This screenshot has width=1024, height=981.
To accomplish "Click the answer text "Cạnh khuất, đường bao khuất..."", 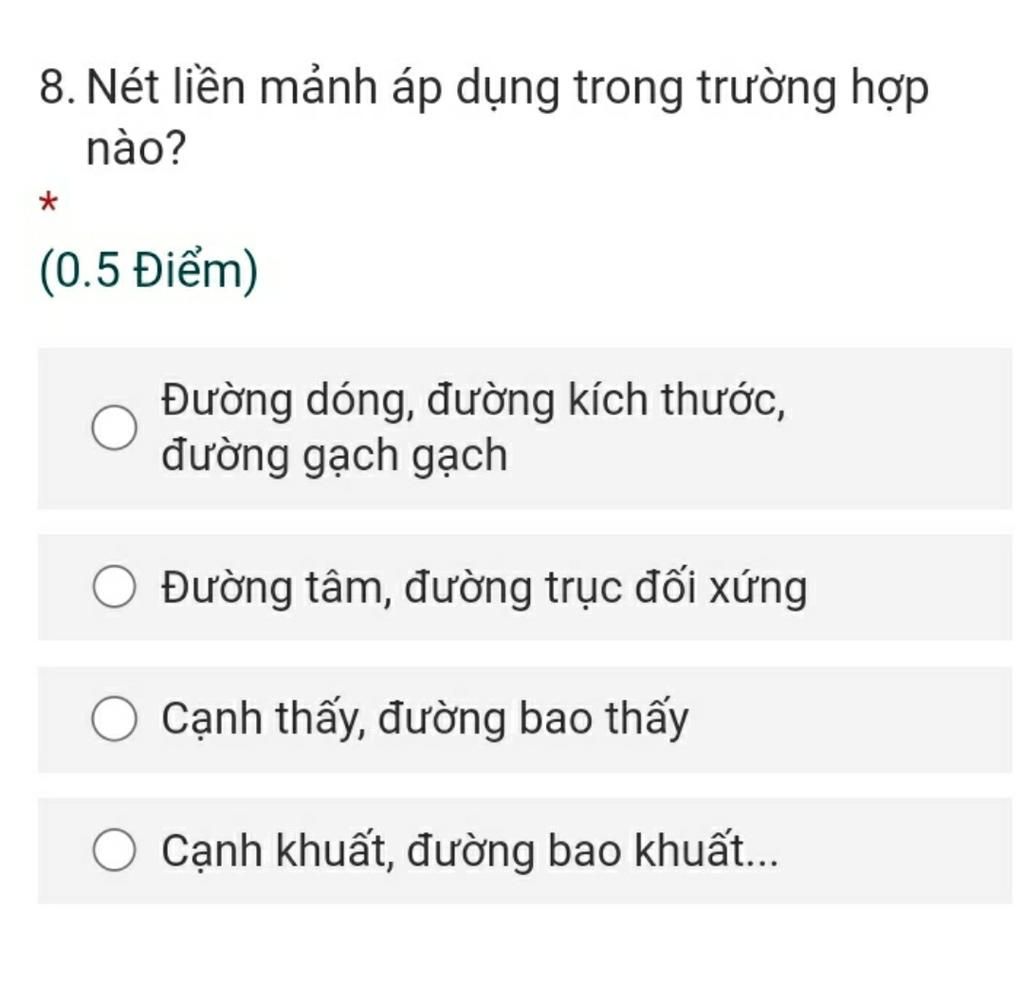I will tap(470, 850).
